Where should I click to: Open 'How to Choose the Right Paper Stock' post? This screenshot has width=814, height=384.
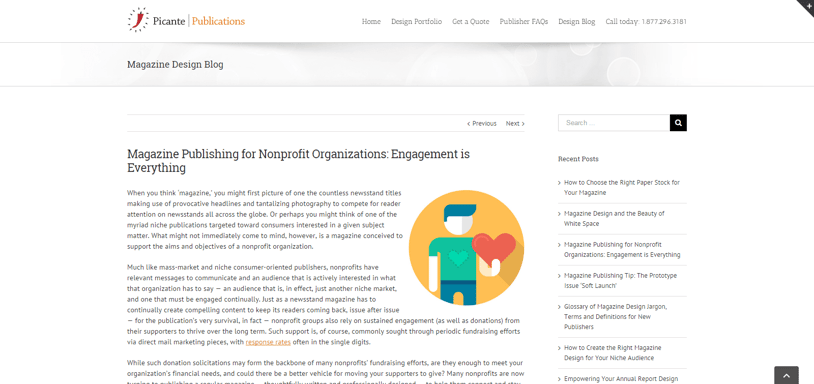pos(621,187)
